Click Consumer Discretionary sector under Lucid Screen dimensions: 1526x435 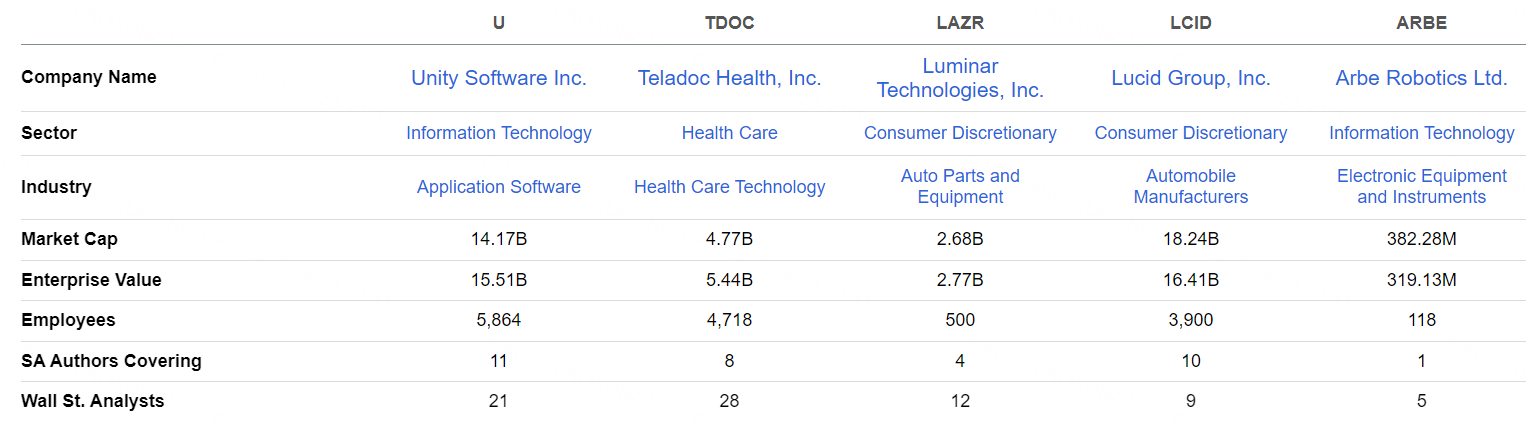point(1190,133)
